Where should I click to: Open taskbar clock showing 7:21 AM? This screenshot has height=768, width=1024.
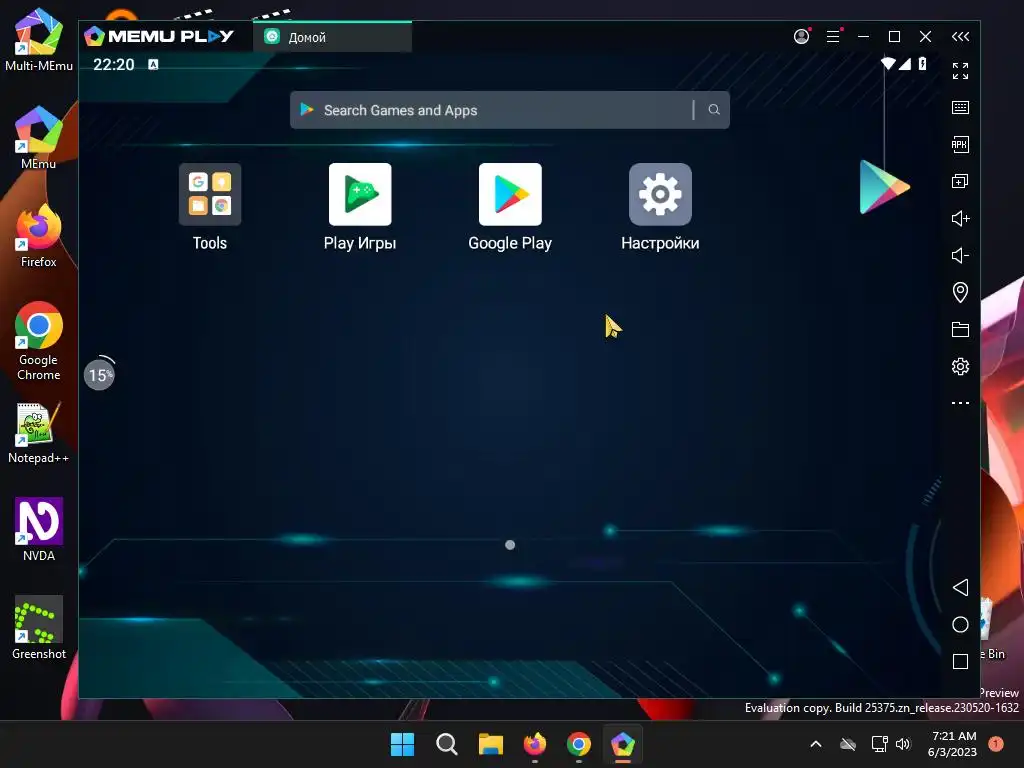point(953,744)
